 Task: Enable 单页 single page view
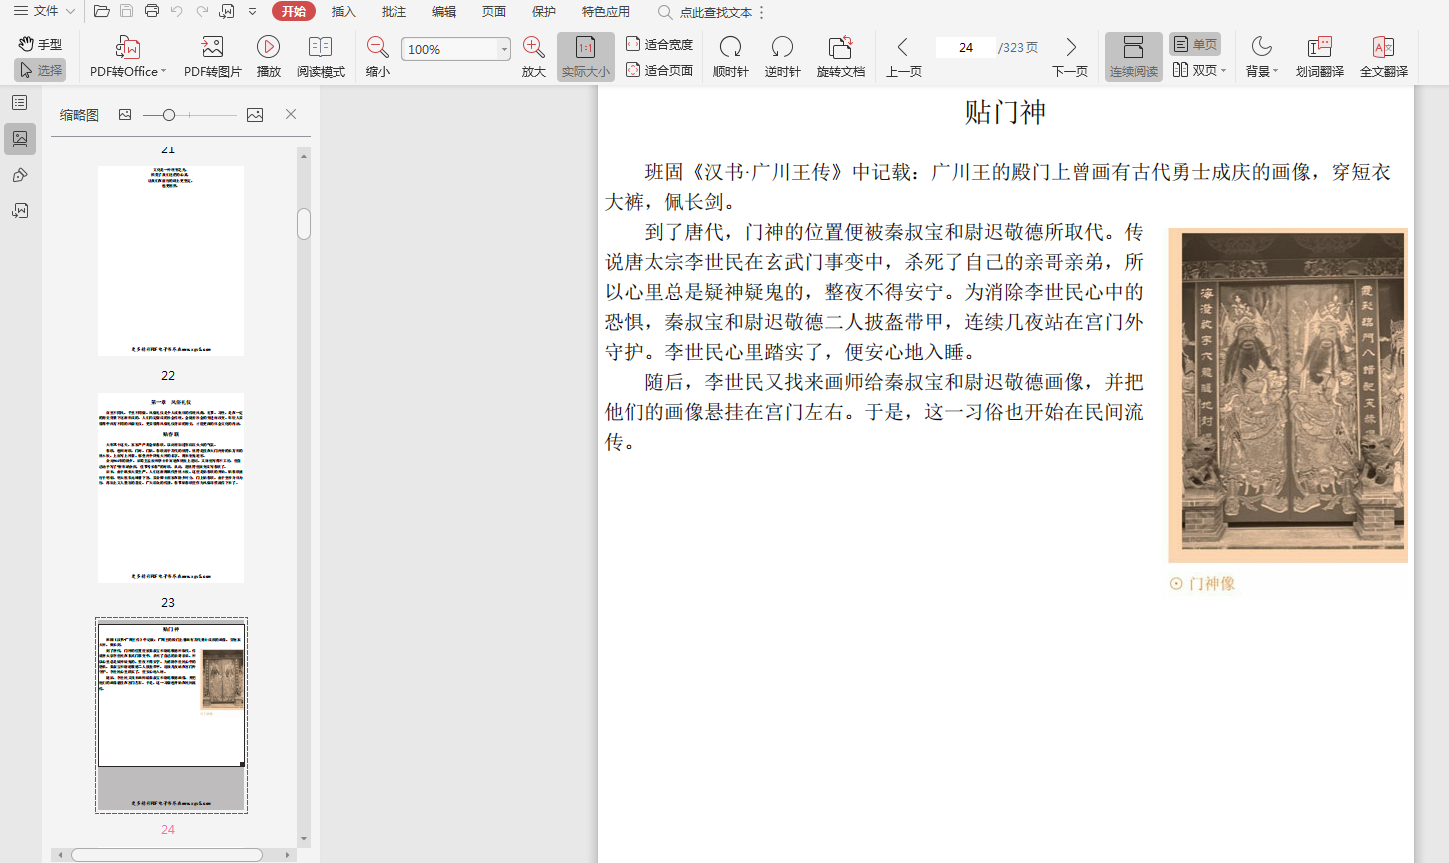1195,45
